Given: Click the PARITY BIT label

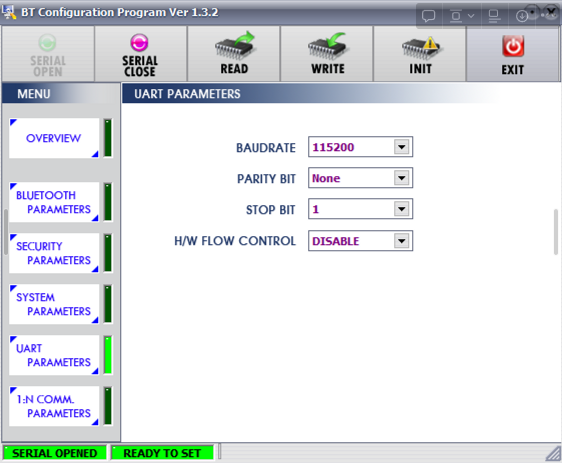Looking at the screenshot, I should pos(266,178).
